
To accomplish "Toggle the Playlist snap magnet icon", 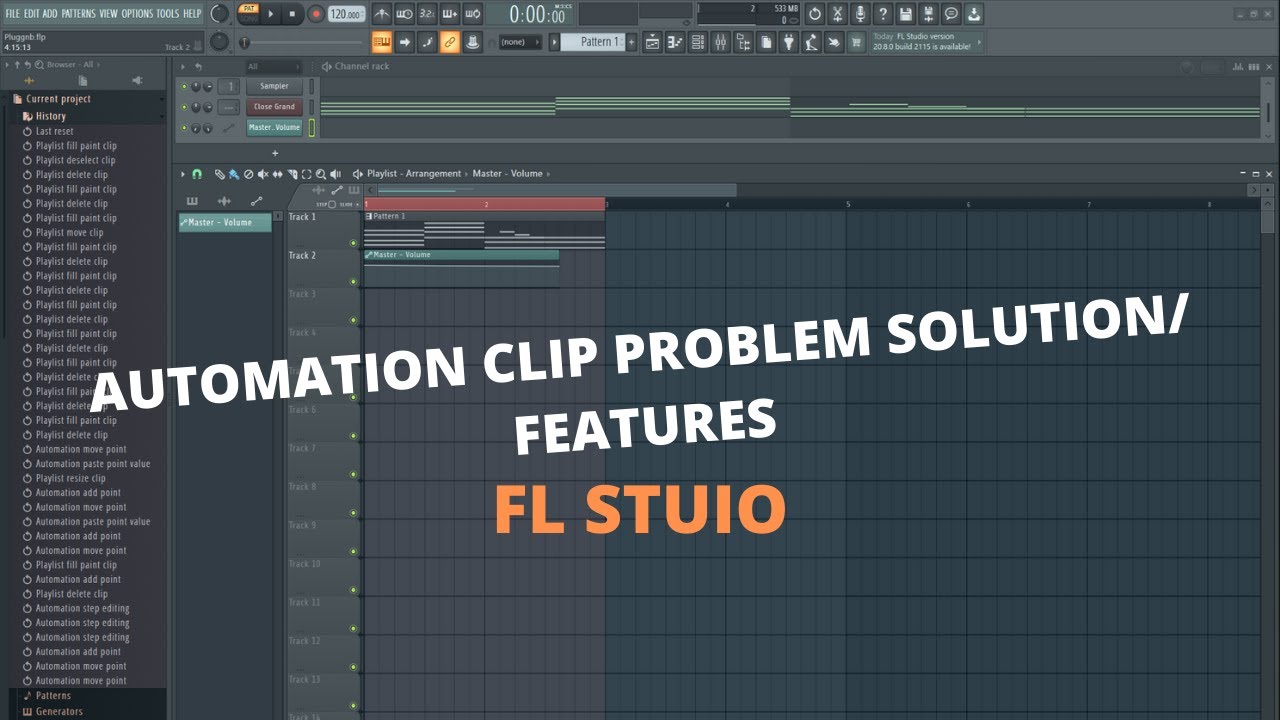I will click(x=197, y=174).
